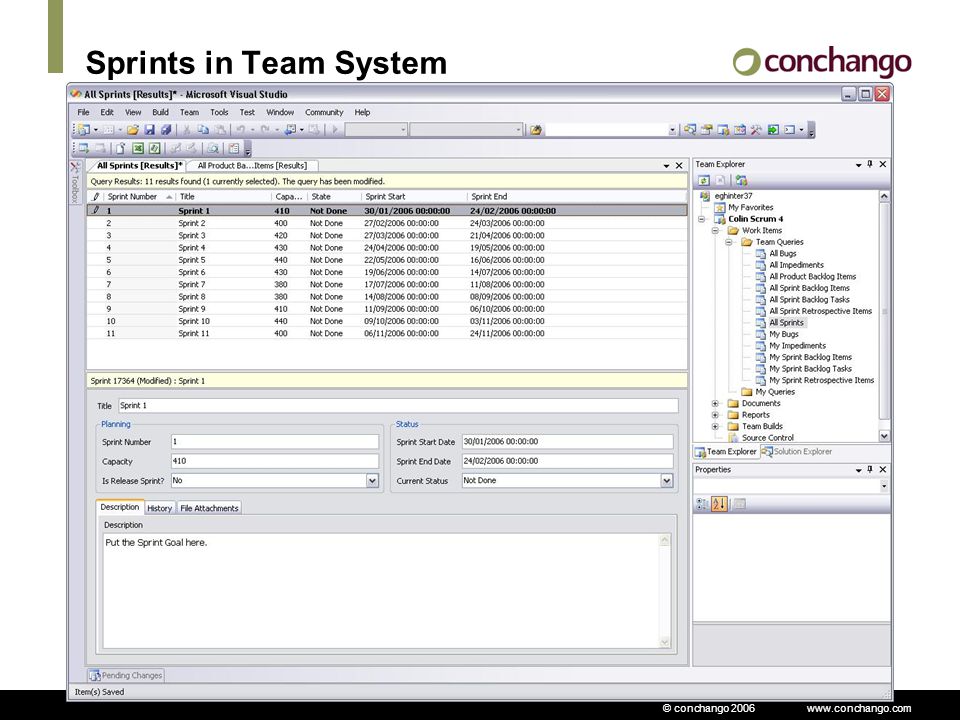Viewport: 960px width, 720px height.
Task: Open the Tools menu
Action: (219, 113)
